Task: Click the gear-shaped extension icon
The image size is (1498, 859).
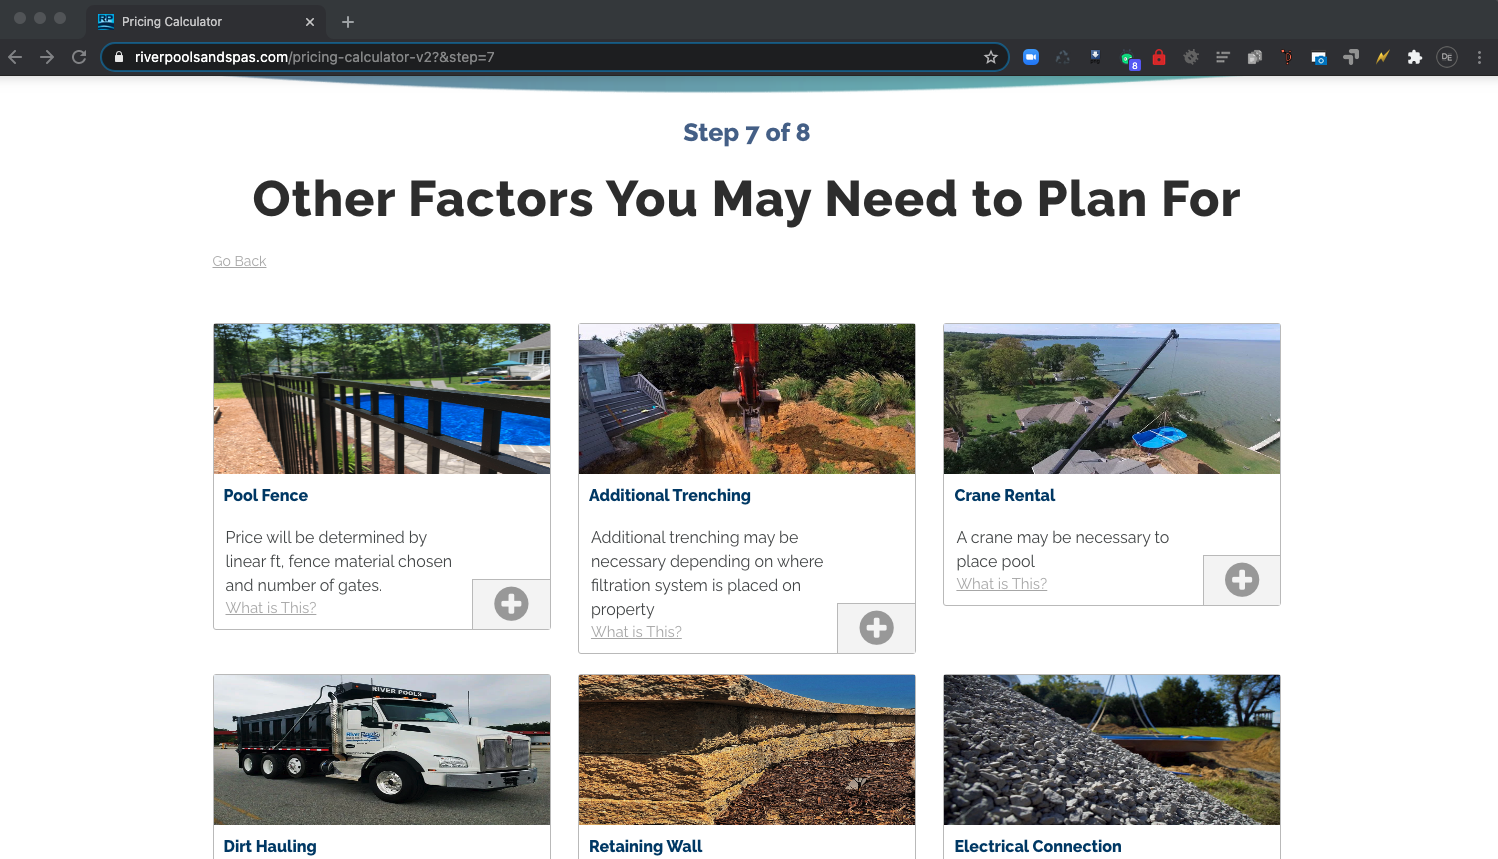Action: tap(1191, 57)
